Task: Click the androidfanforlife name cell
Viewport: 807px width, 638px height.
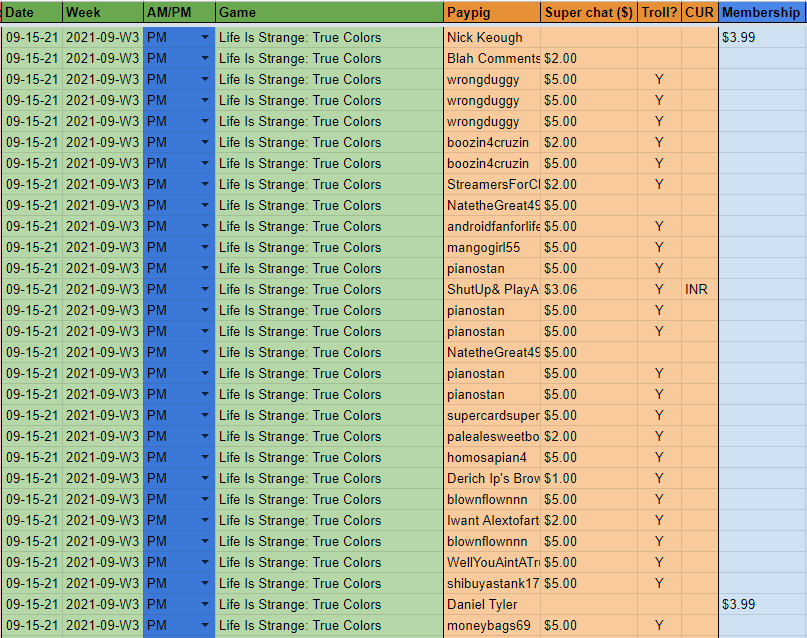Action: pos(492,226)
